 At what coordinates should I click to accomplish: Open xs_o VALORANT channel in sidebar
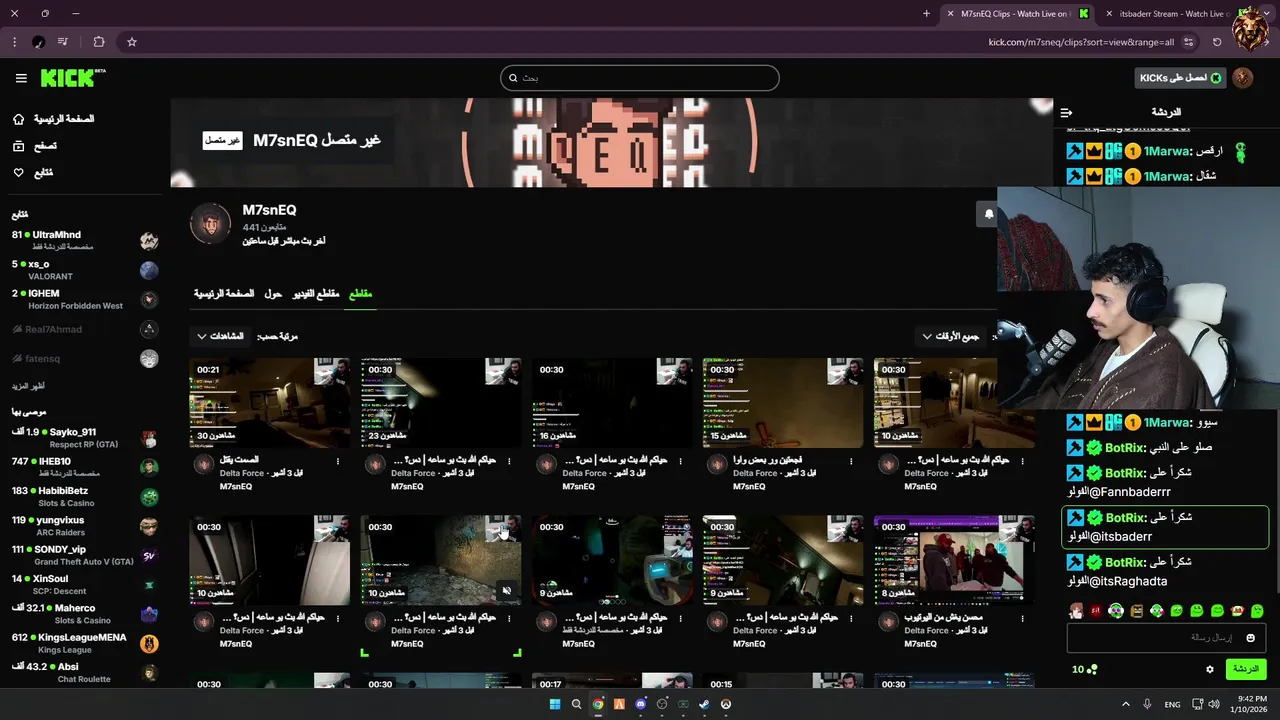point(84,270)
